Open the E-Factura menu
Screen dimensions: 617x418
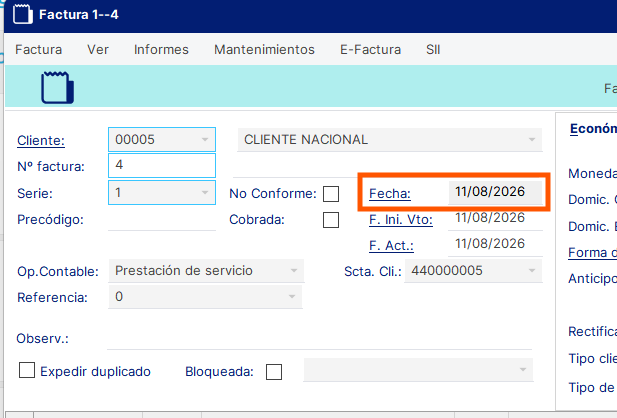tap(370, 50)
